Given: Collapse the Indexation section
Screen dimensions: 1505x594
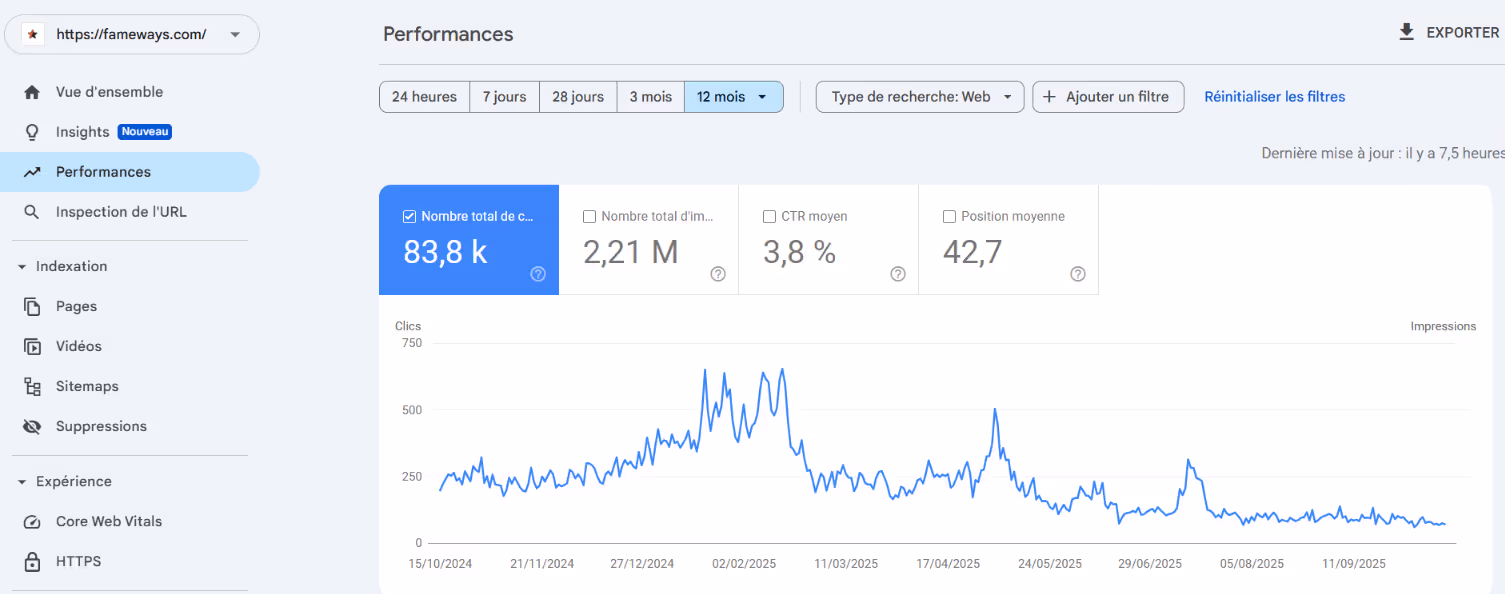Looking at the screenshot, I should [22, 267].
